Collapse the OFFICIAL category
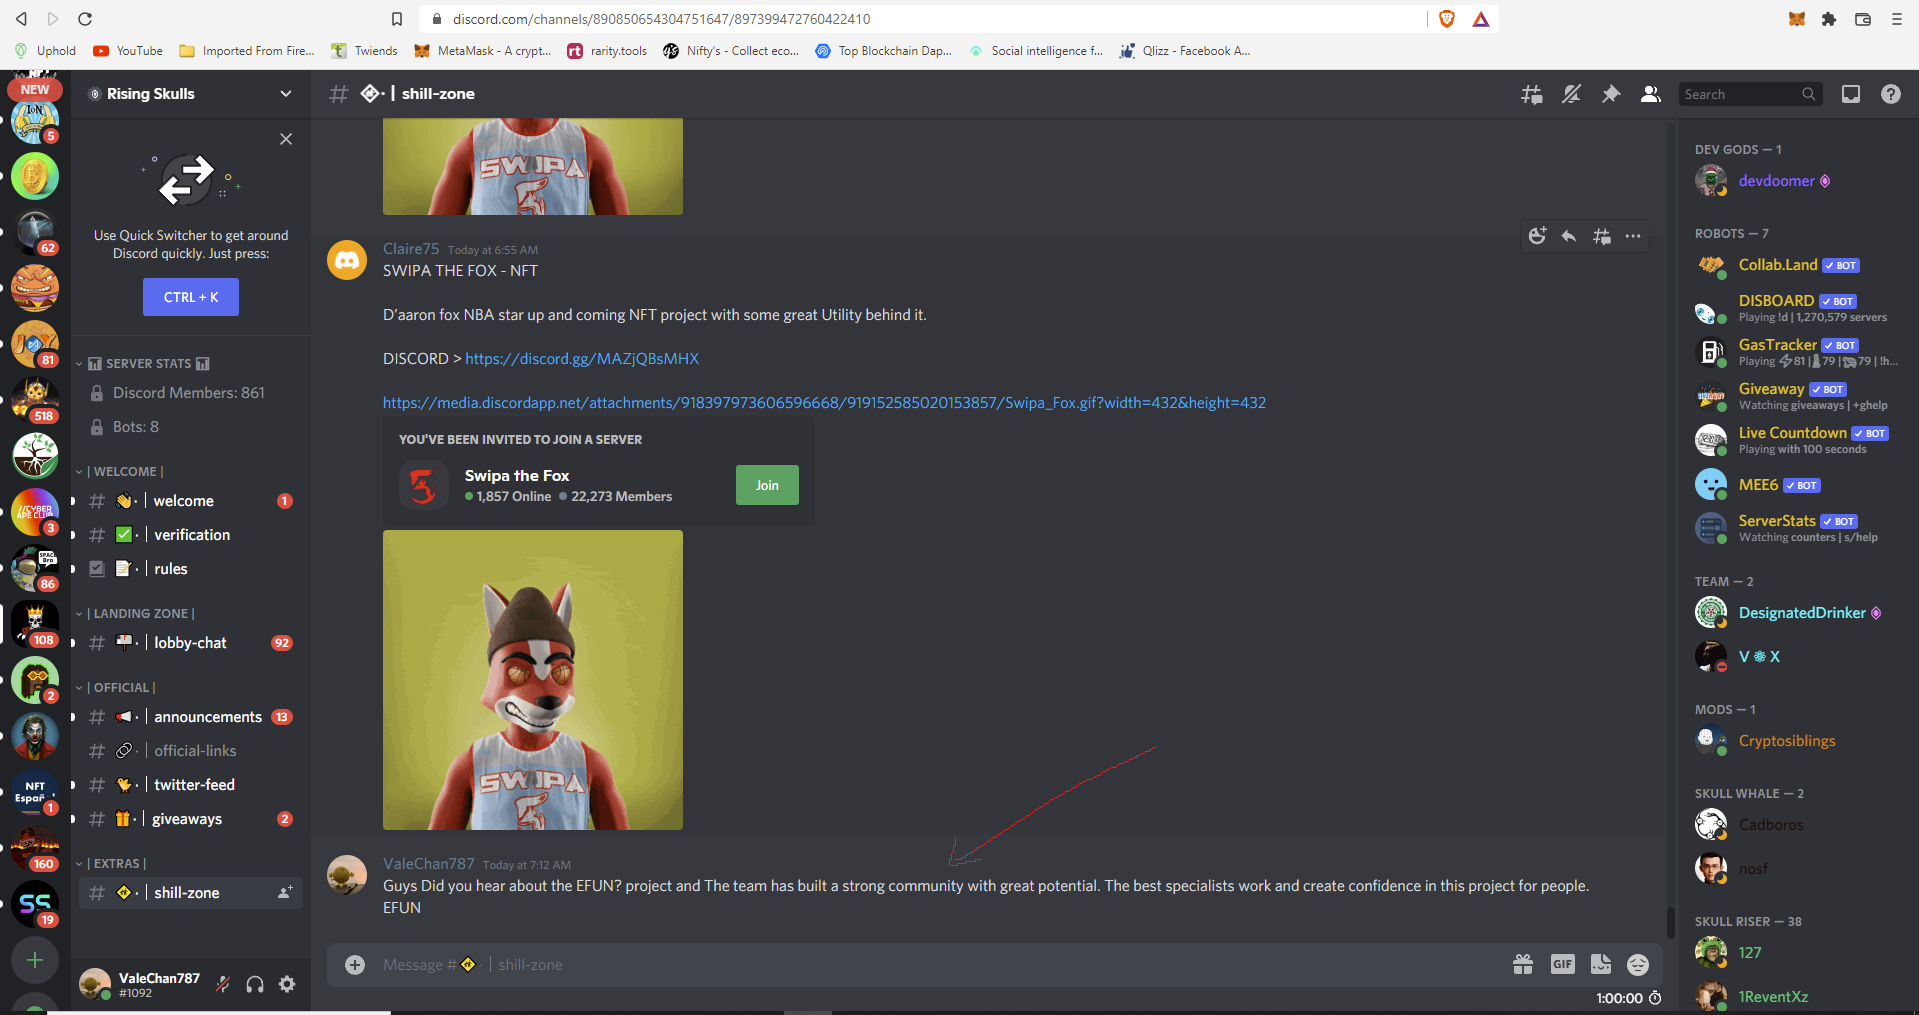The width and height of the screenshot is (1919, 1015). tap(116, 687)
